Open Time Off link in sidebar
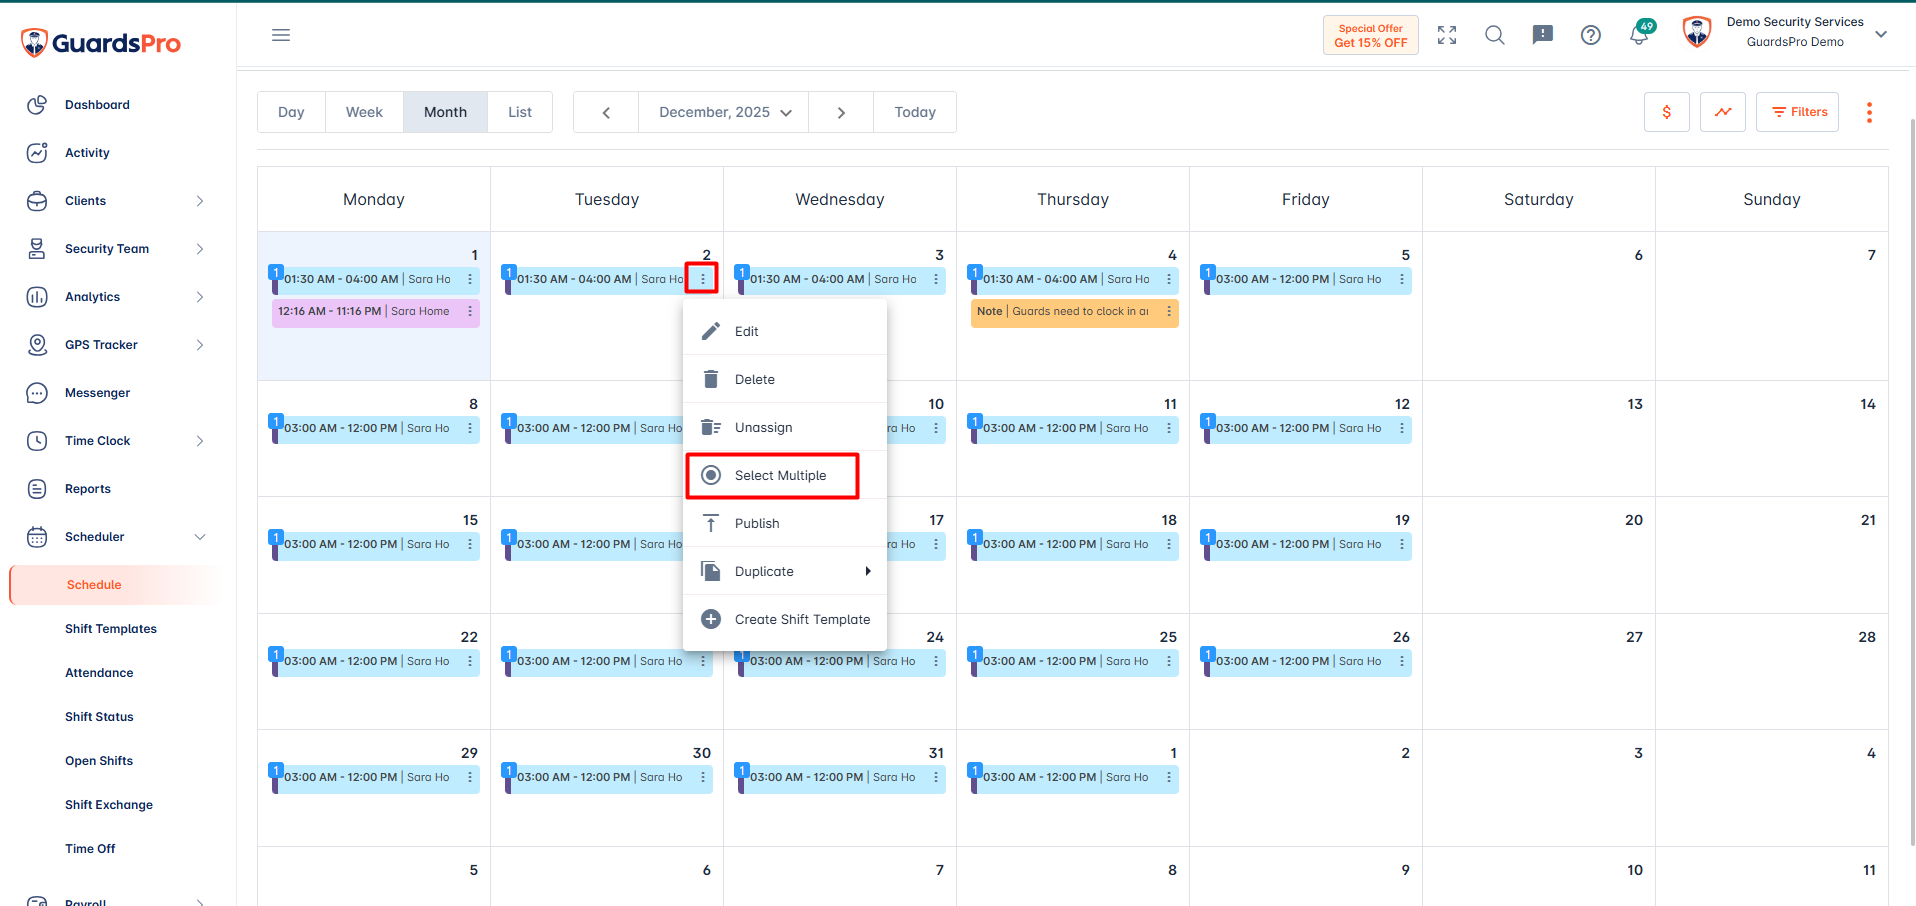 coord(90,849)
